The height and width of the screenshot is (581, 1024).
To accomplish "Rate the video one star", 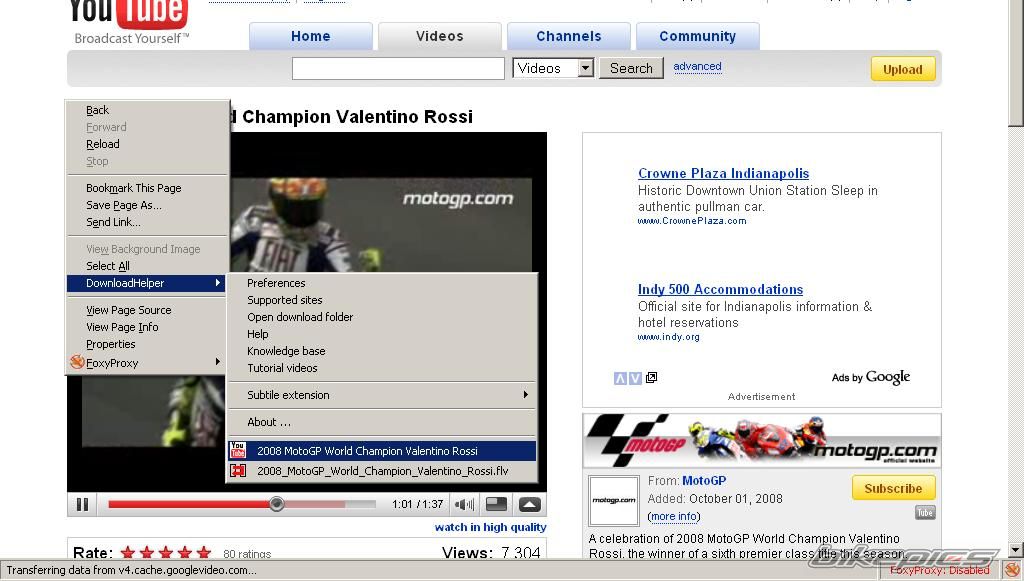I will [127, 553].
